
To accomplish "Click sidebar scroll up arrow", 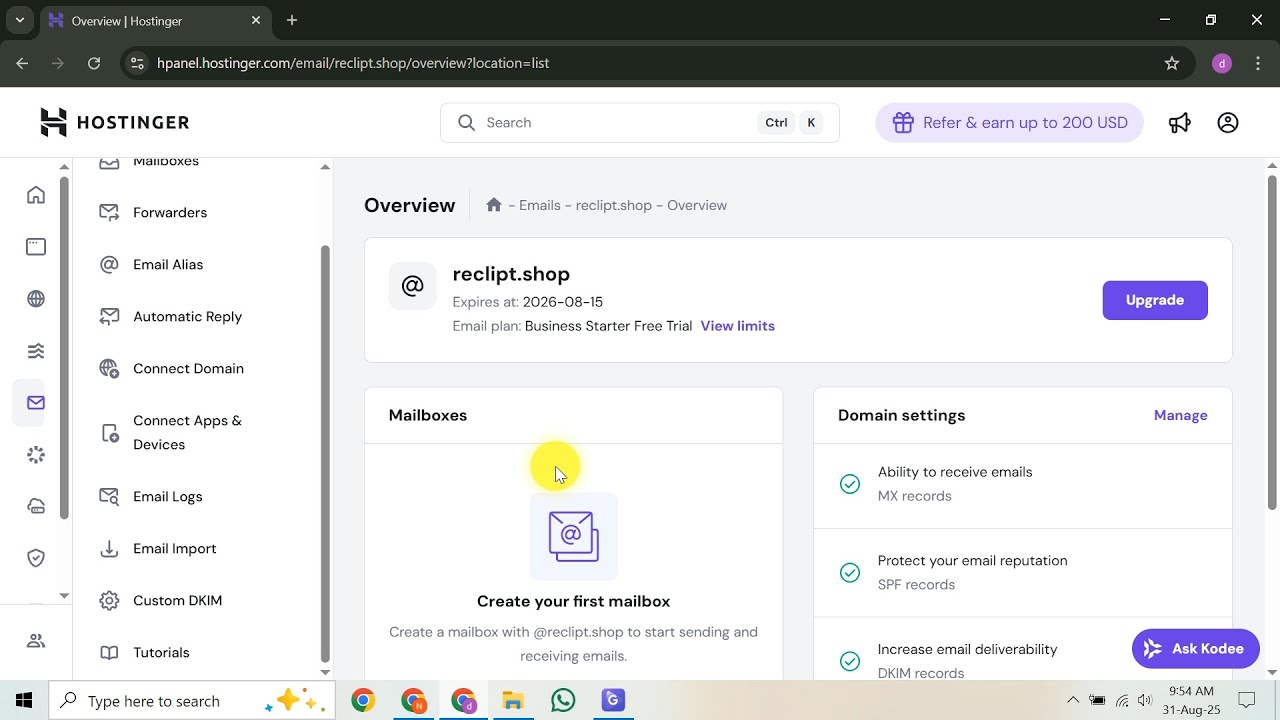I will tap(325, 167).
